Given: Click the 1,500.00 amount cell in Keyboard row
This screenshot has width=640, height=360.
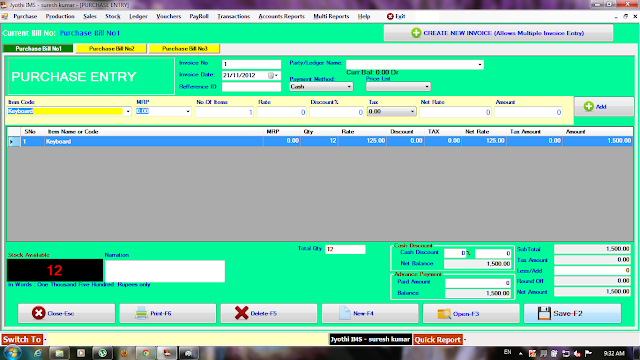Looking at the screenshot, I should pyautogui.click(x=598, y=141).
